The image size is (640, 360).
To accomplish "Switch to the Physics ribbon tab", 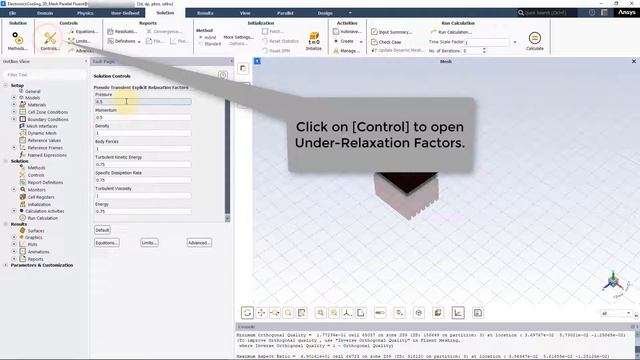I will (x=85, y=13).
